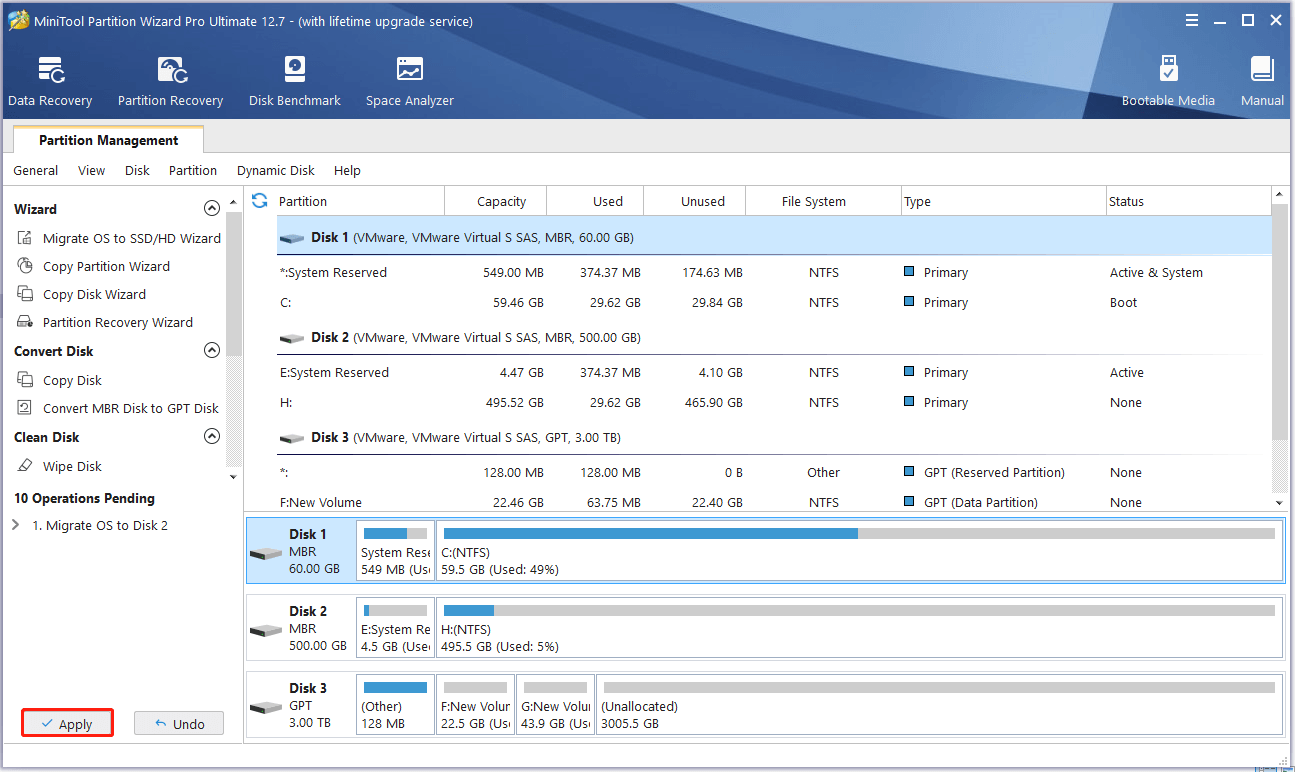Select the H: partition row in list

tap(774, 402)
